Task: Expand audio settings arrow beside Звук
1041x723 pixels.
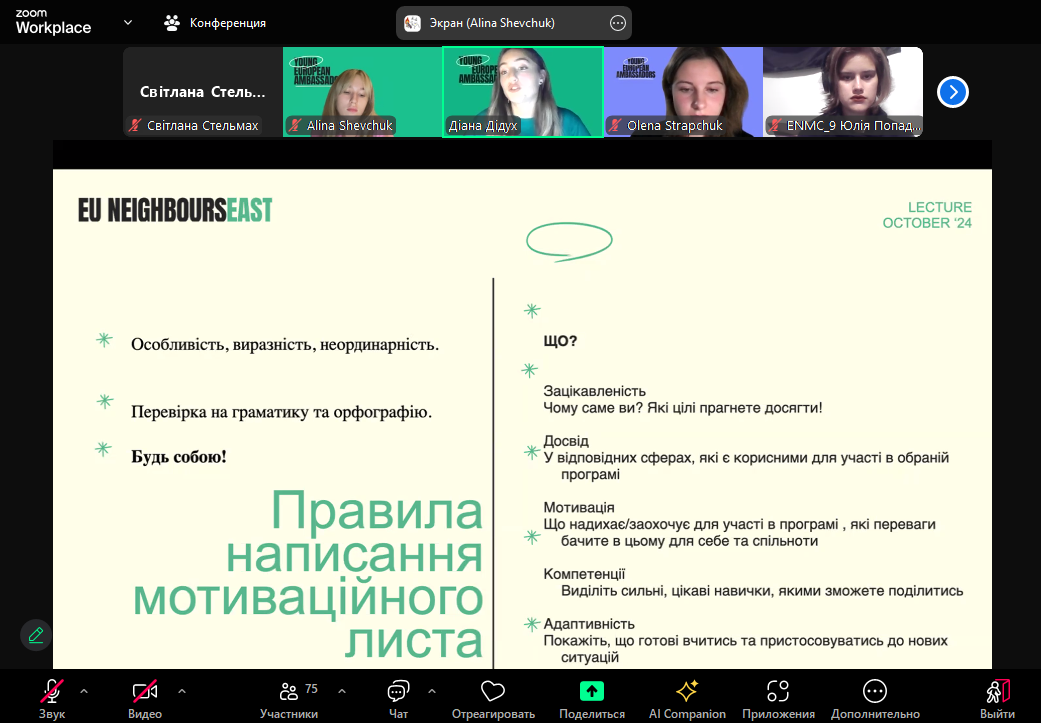Action: coord(84,690)
